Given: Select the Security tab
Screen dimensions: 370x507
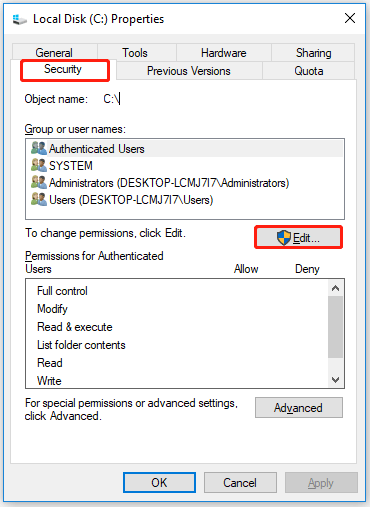Looking at the screenshot, I should [63, 70].
